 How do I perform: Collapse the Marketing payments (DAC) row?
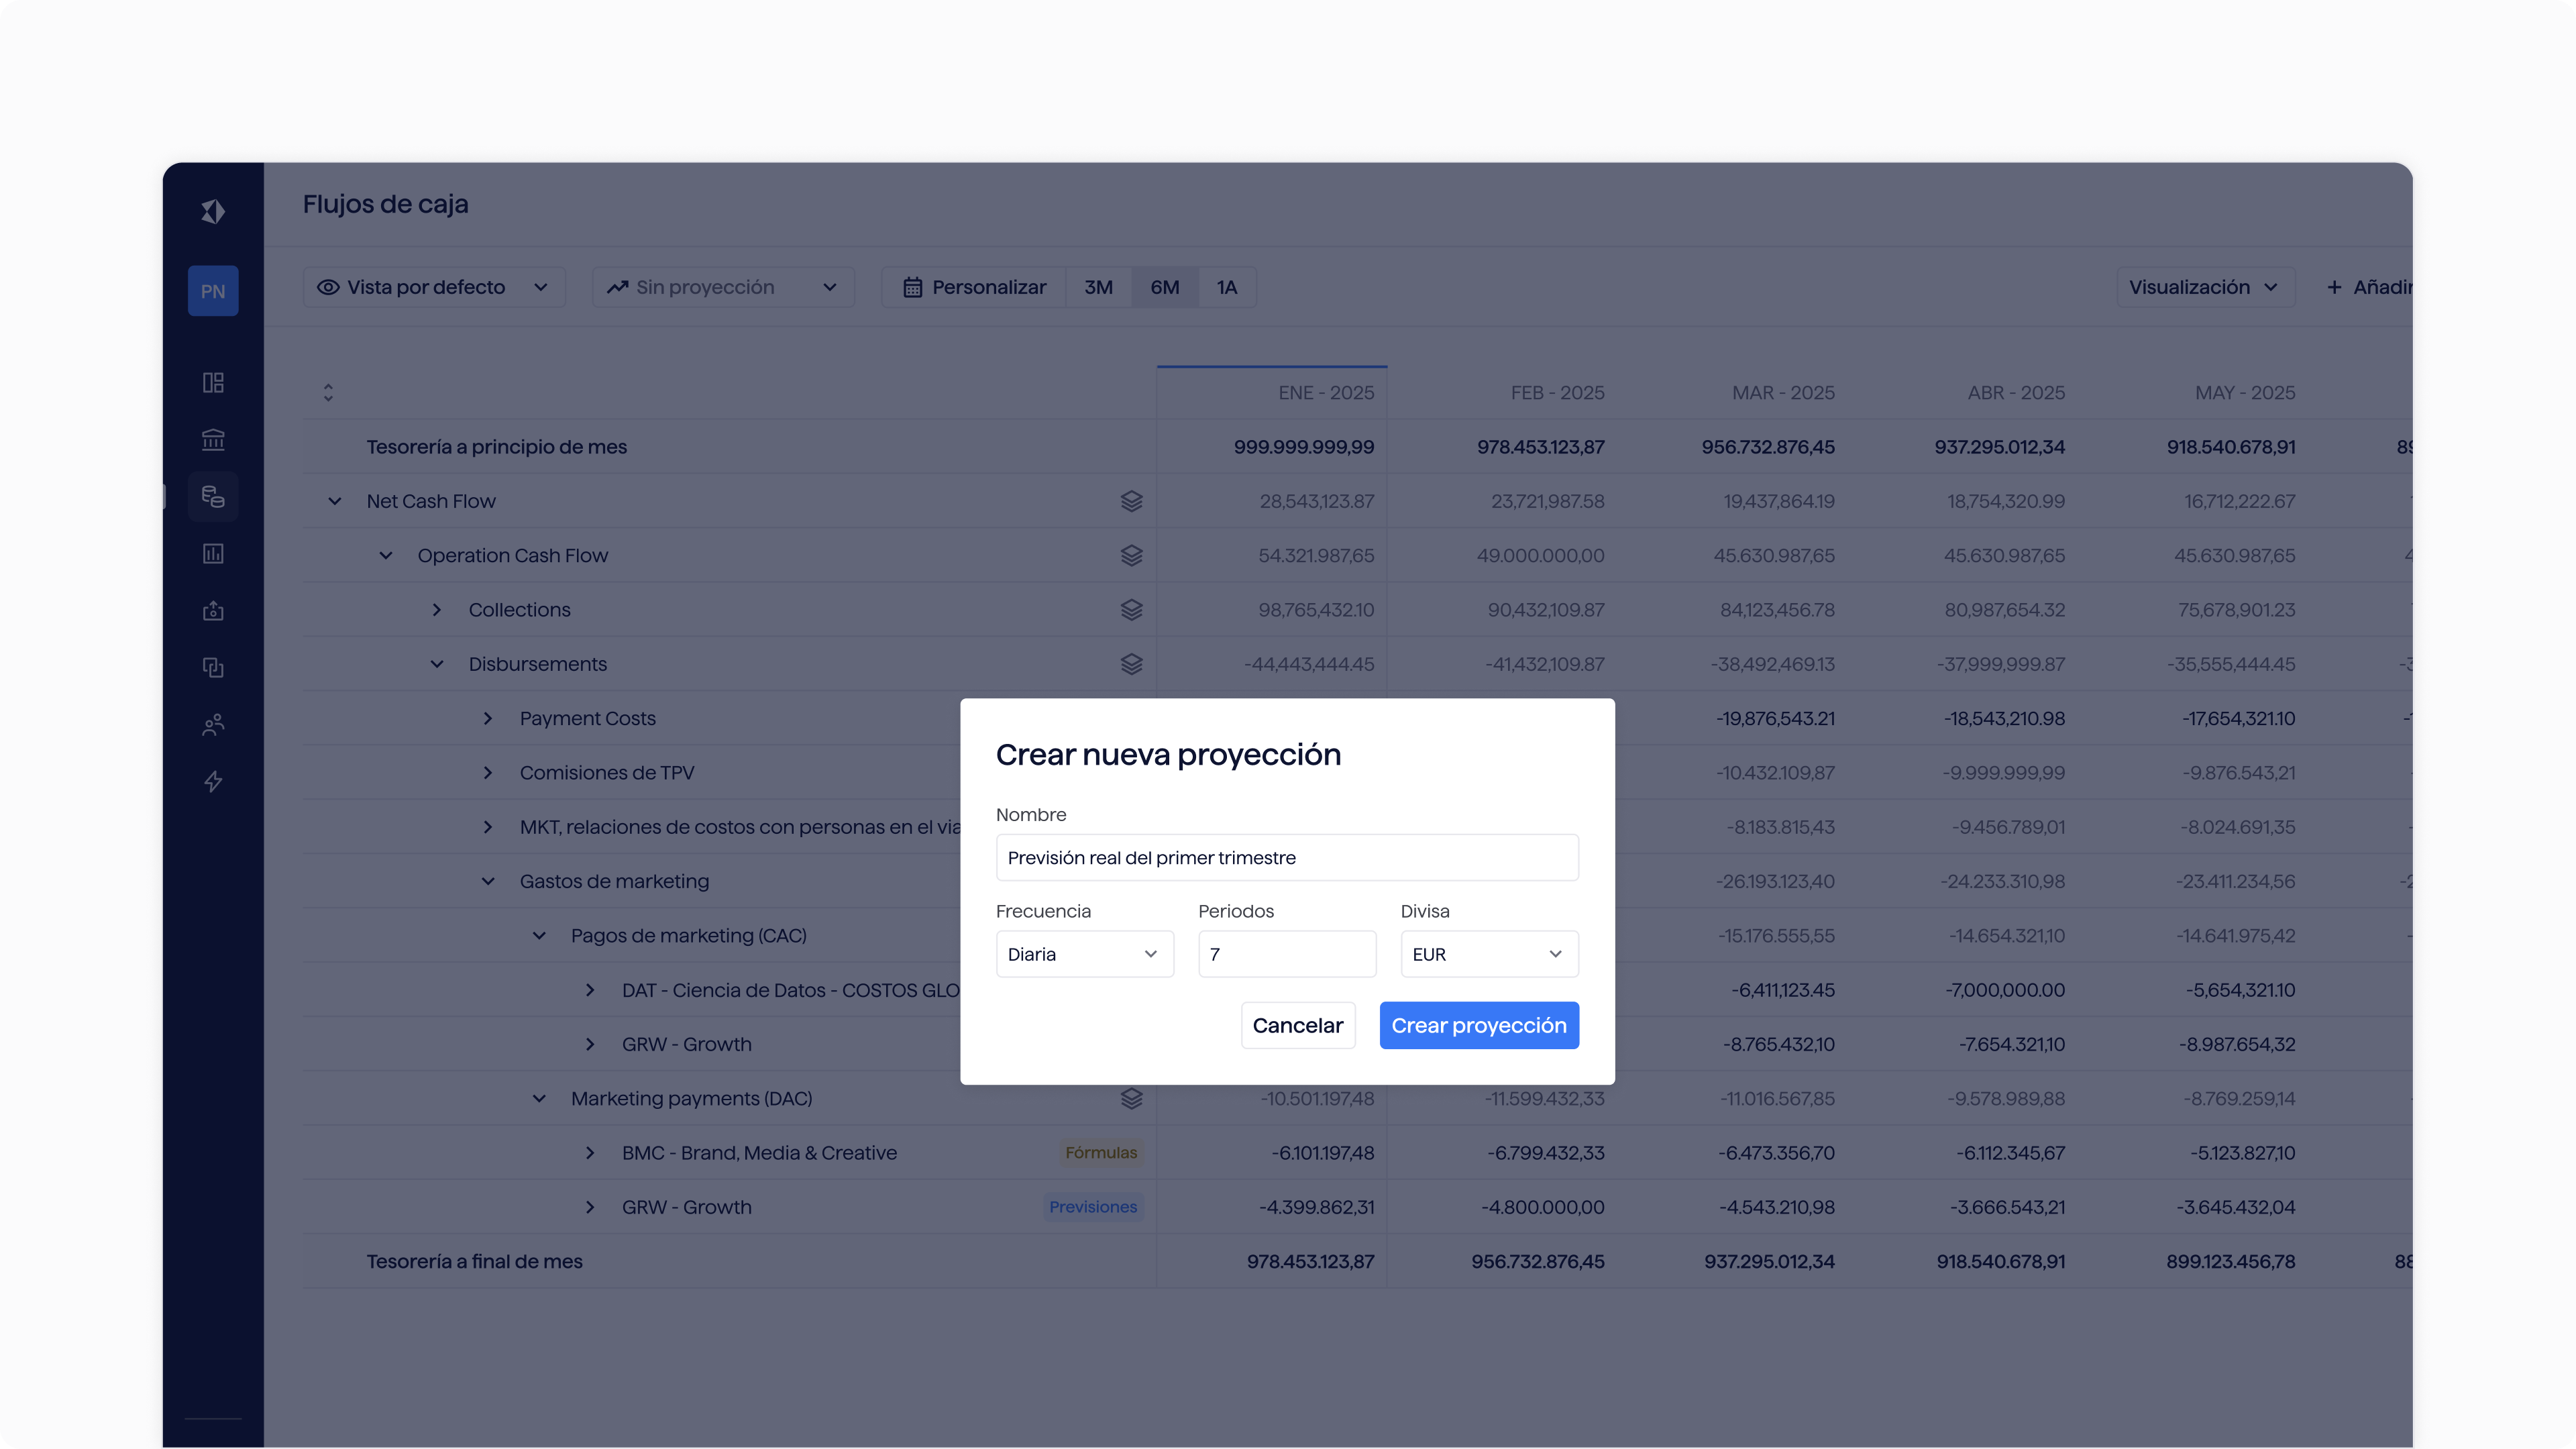539,1098
